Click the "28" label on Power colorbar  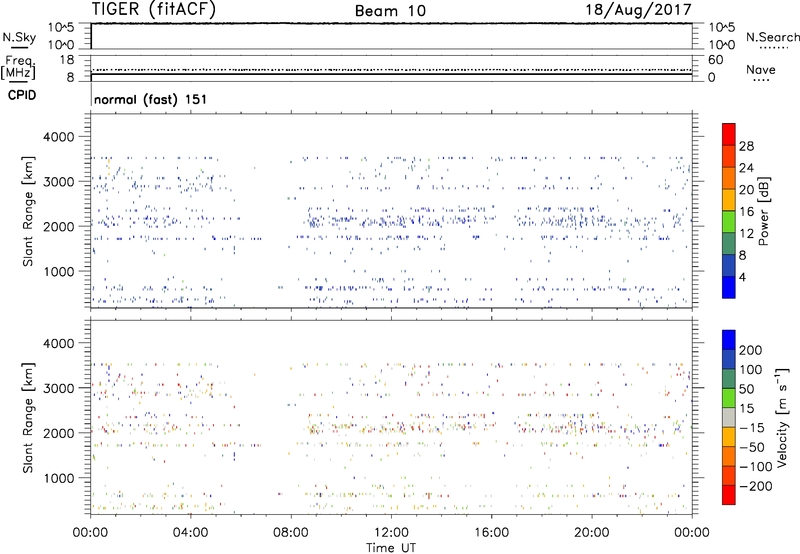pyautogui.click(x=746, y=146)
